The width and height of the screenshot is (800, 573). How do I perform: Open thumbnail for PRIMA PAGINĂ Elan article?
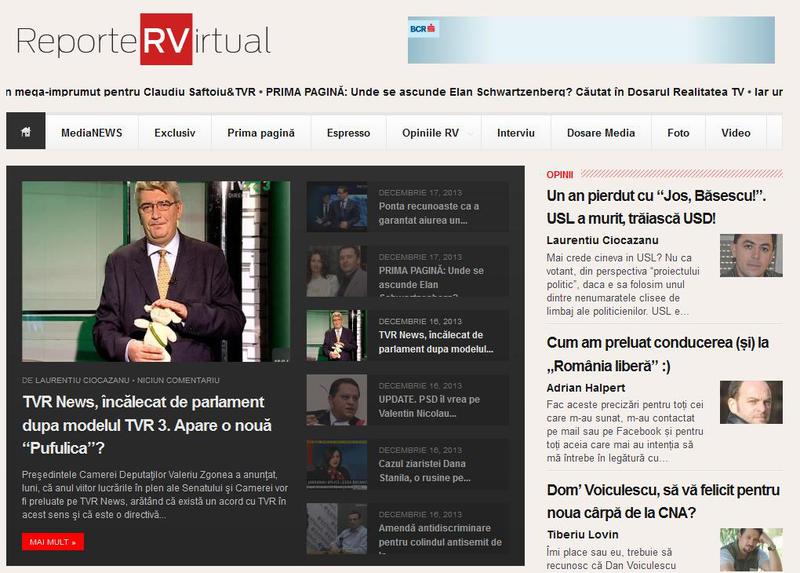(x=337, y=271)
